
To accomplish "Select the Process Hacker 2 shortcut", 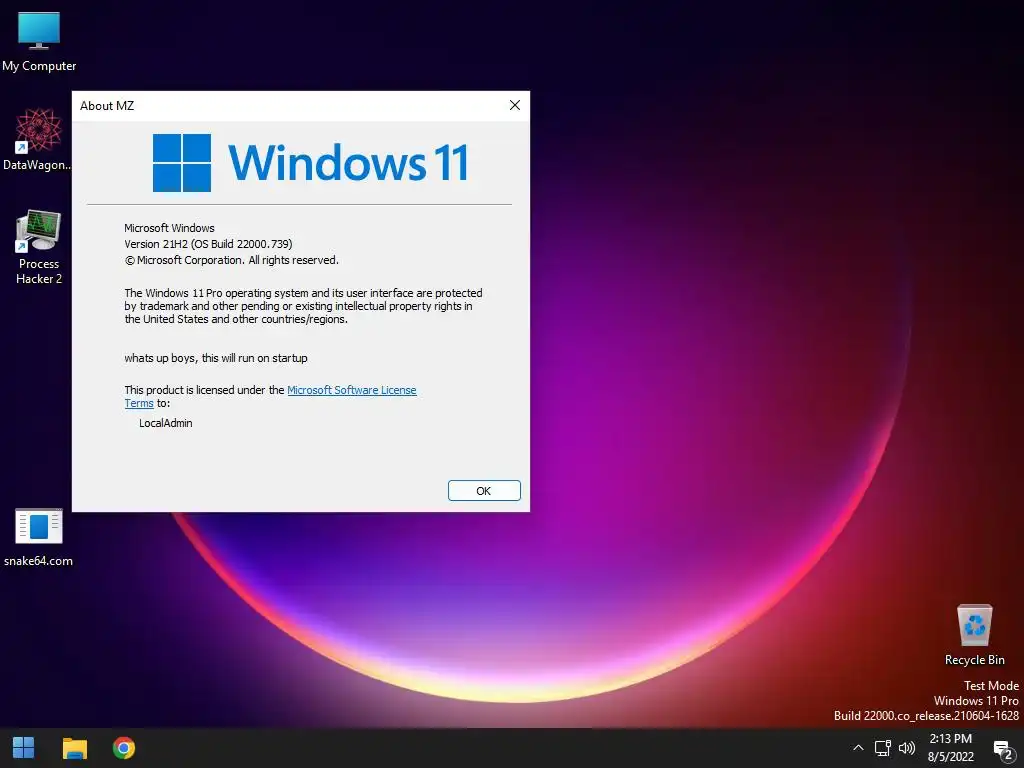I will point(39,247).
